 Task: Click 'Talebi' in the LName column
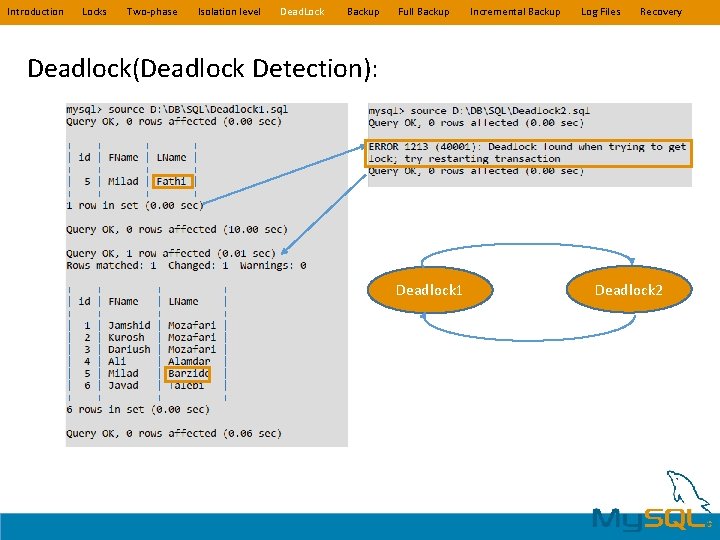click(186, 385)
